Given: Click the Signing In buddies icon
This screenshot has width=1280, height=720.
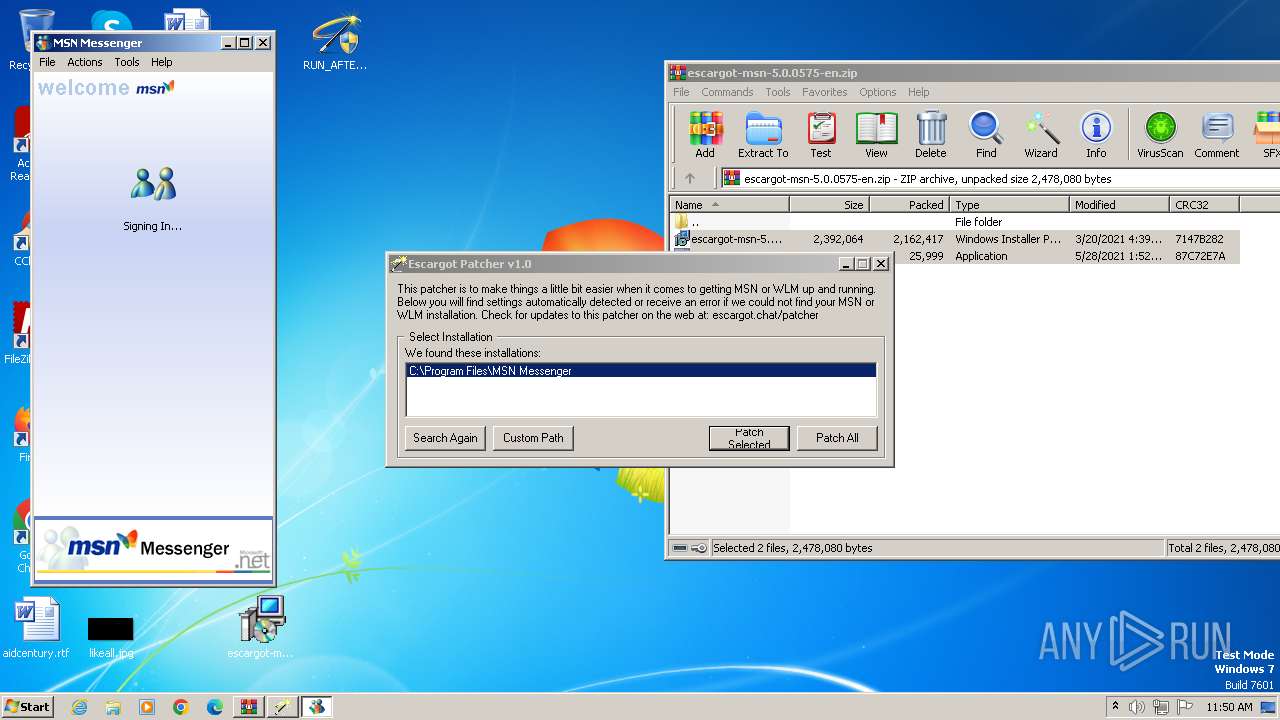Looking at the screenshot, I should coord(153,183).
